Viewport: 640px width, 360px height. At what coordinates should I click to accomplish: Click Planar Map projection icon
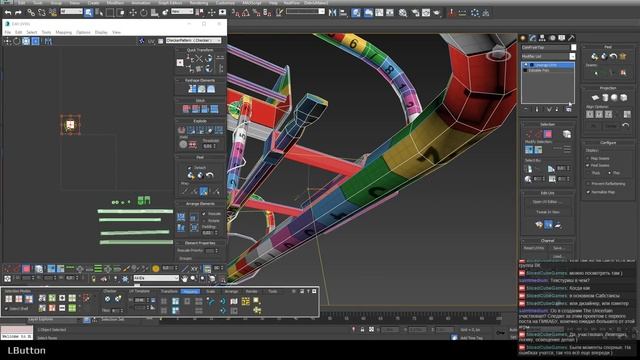tap(596, 98)
